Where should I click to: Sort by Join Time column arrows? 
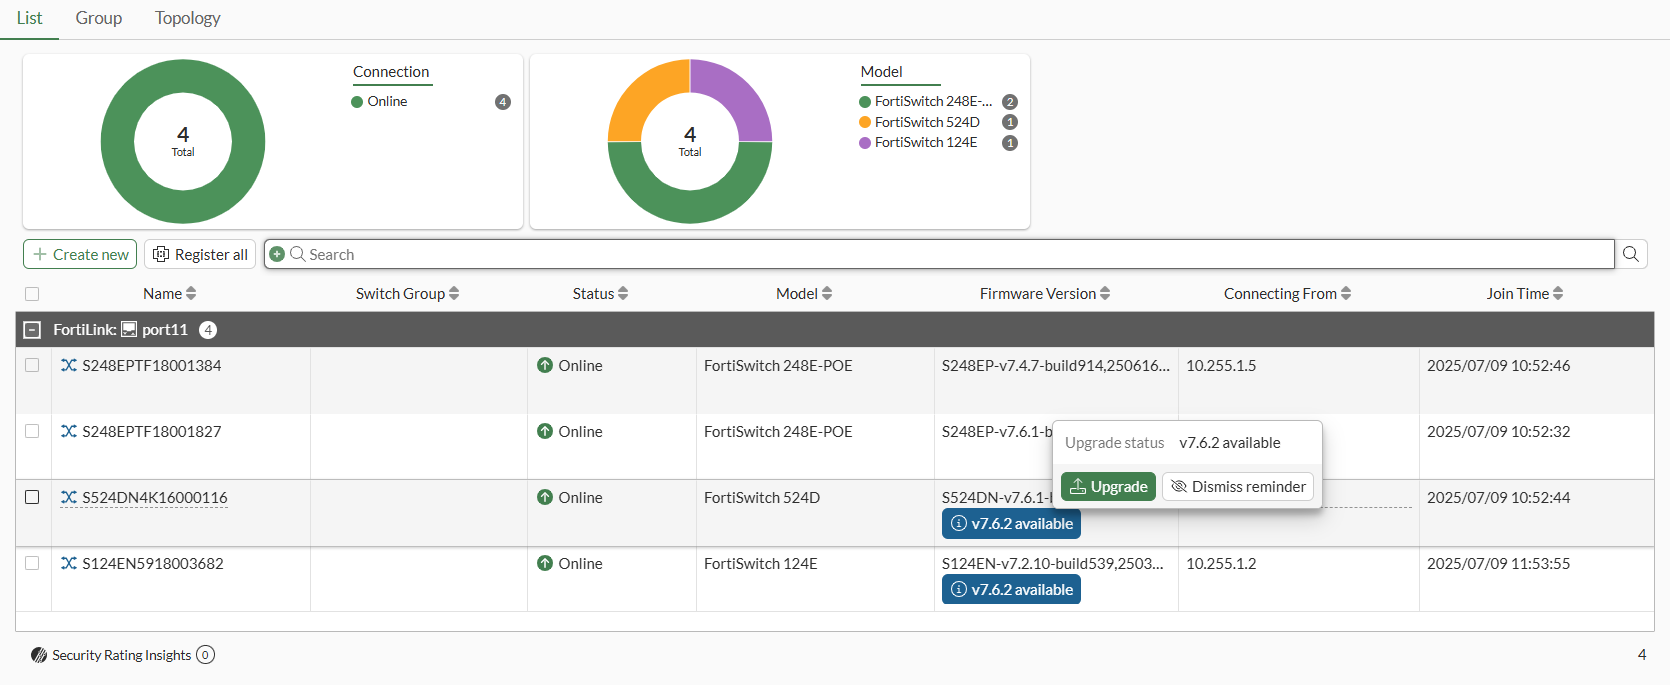click(1558, 293)
